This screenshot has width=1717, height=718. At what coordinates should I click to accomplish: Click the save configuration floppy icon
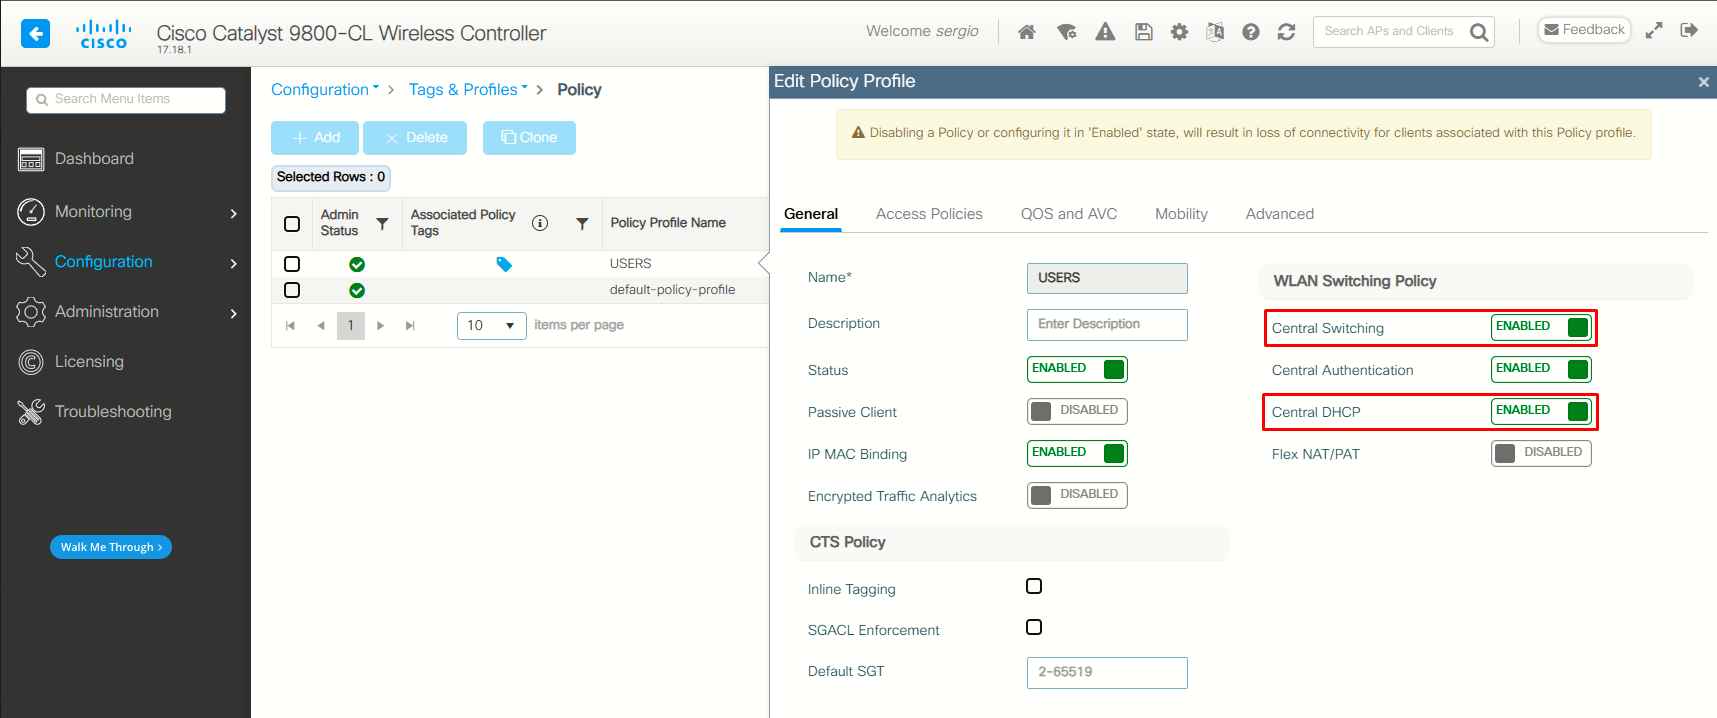tap(1143, 32)
